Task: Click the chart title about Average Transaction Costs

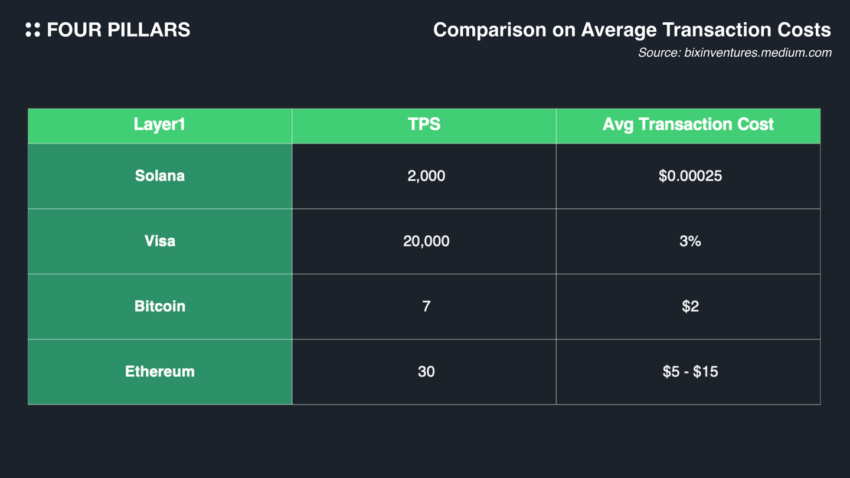Action: click(632, 30)
